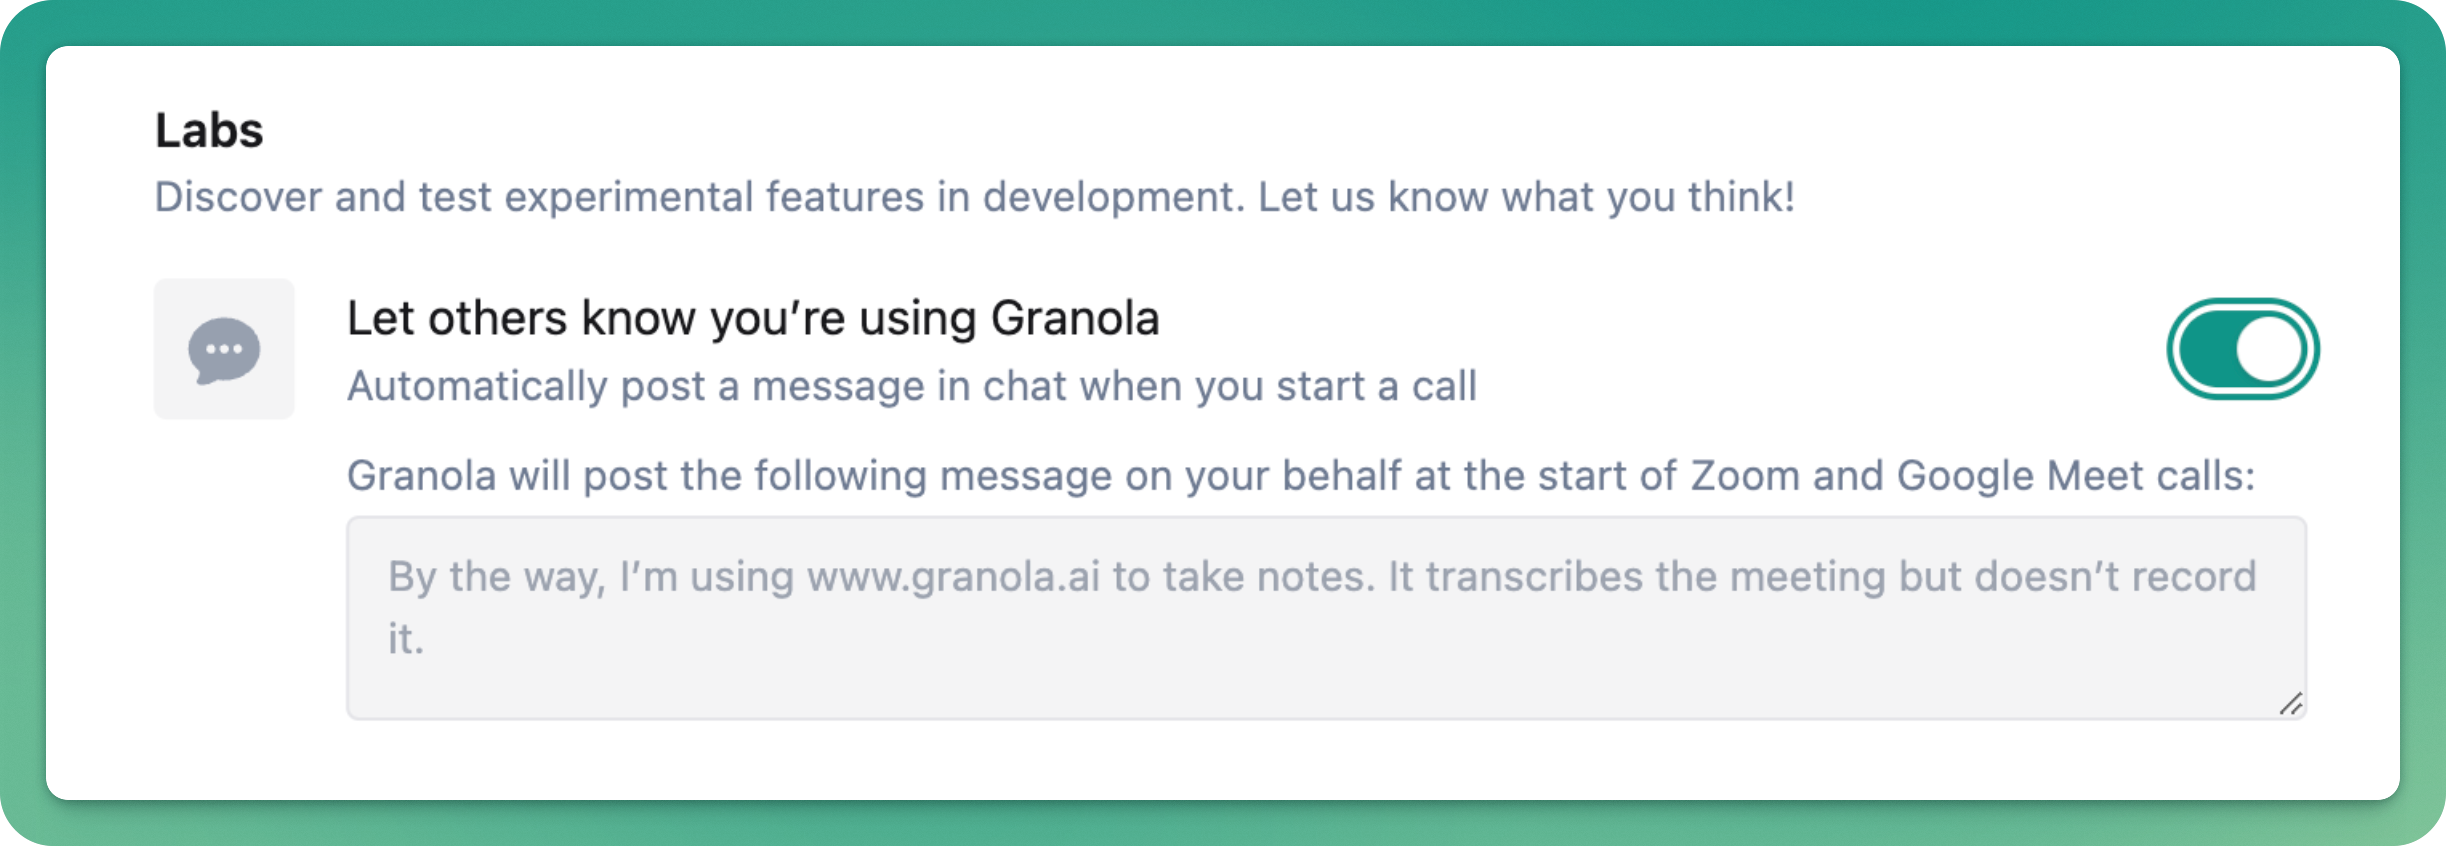Place cursor after "it." on second message line
2446x846 pixels.
[x=427, y=640]
